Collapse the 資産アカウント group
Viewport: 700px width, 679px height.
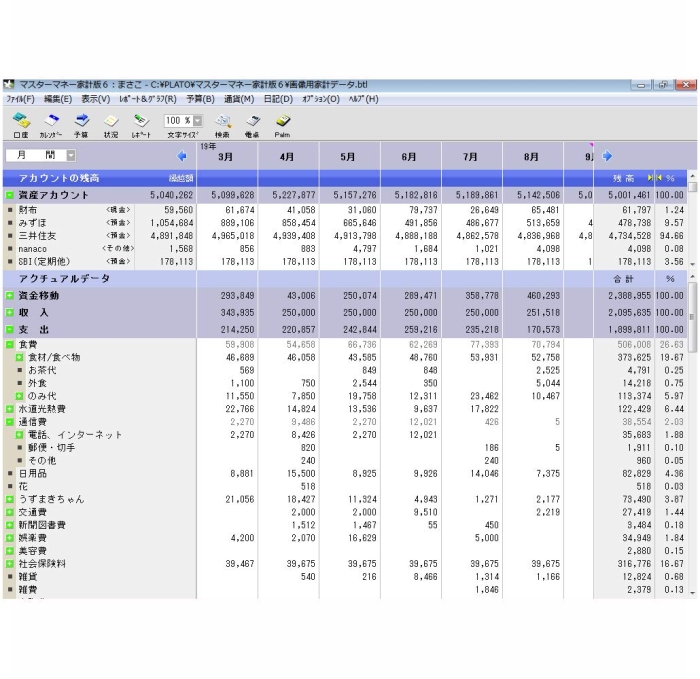coord(9,195)
